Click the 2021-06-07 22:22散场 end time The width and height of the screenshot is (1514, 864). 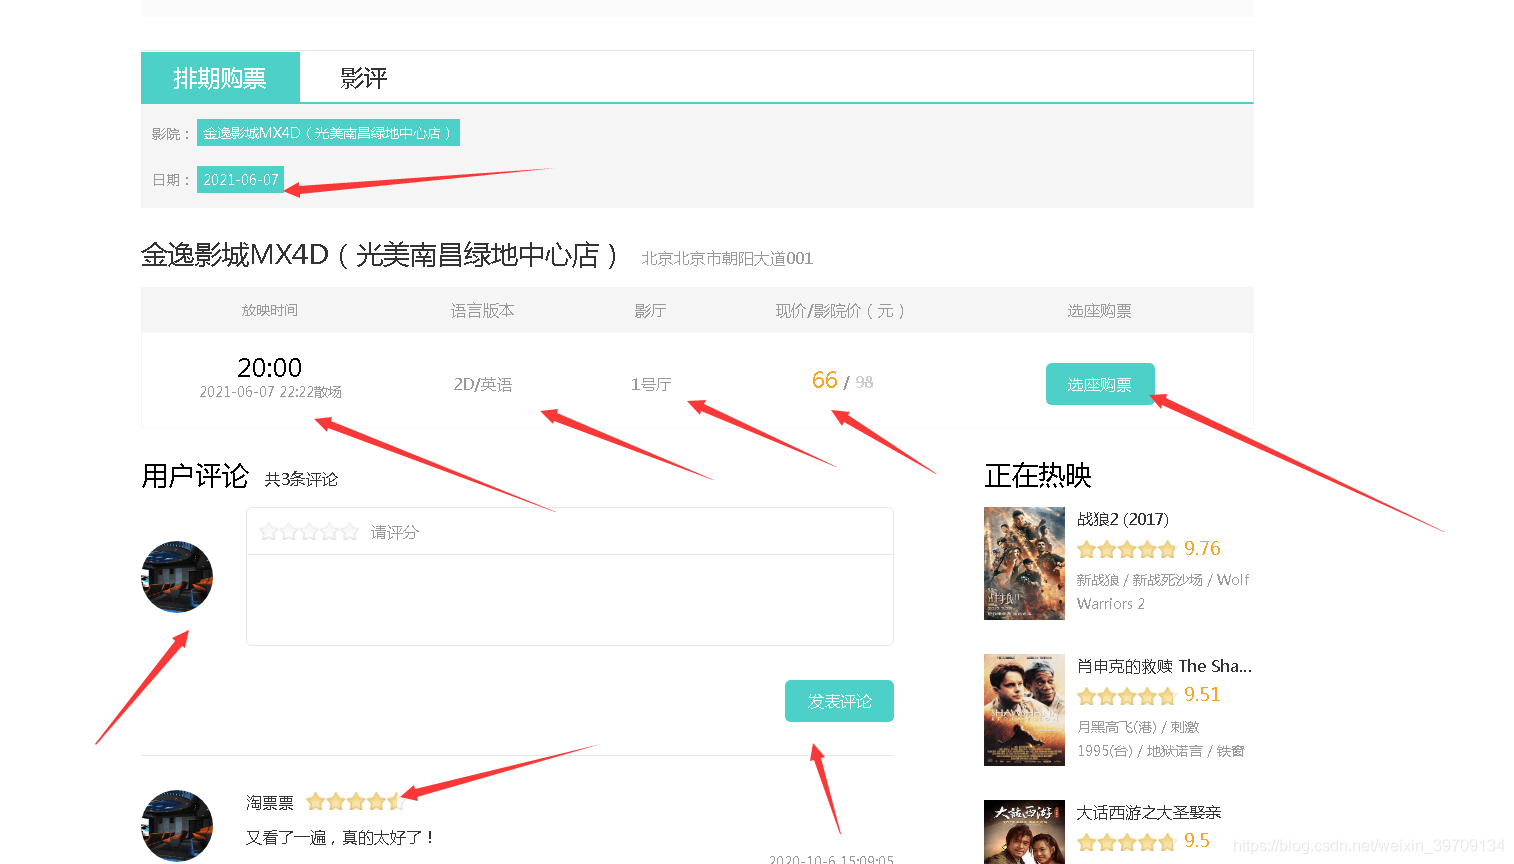coord(271,392)
